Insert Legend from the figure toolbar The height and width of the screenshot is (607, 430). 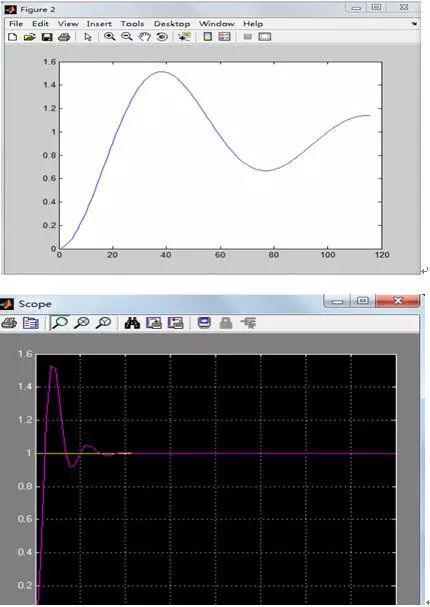[224, 37]
